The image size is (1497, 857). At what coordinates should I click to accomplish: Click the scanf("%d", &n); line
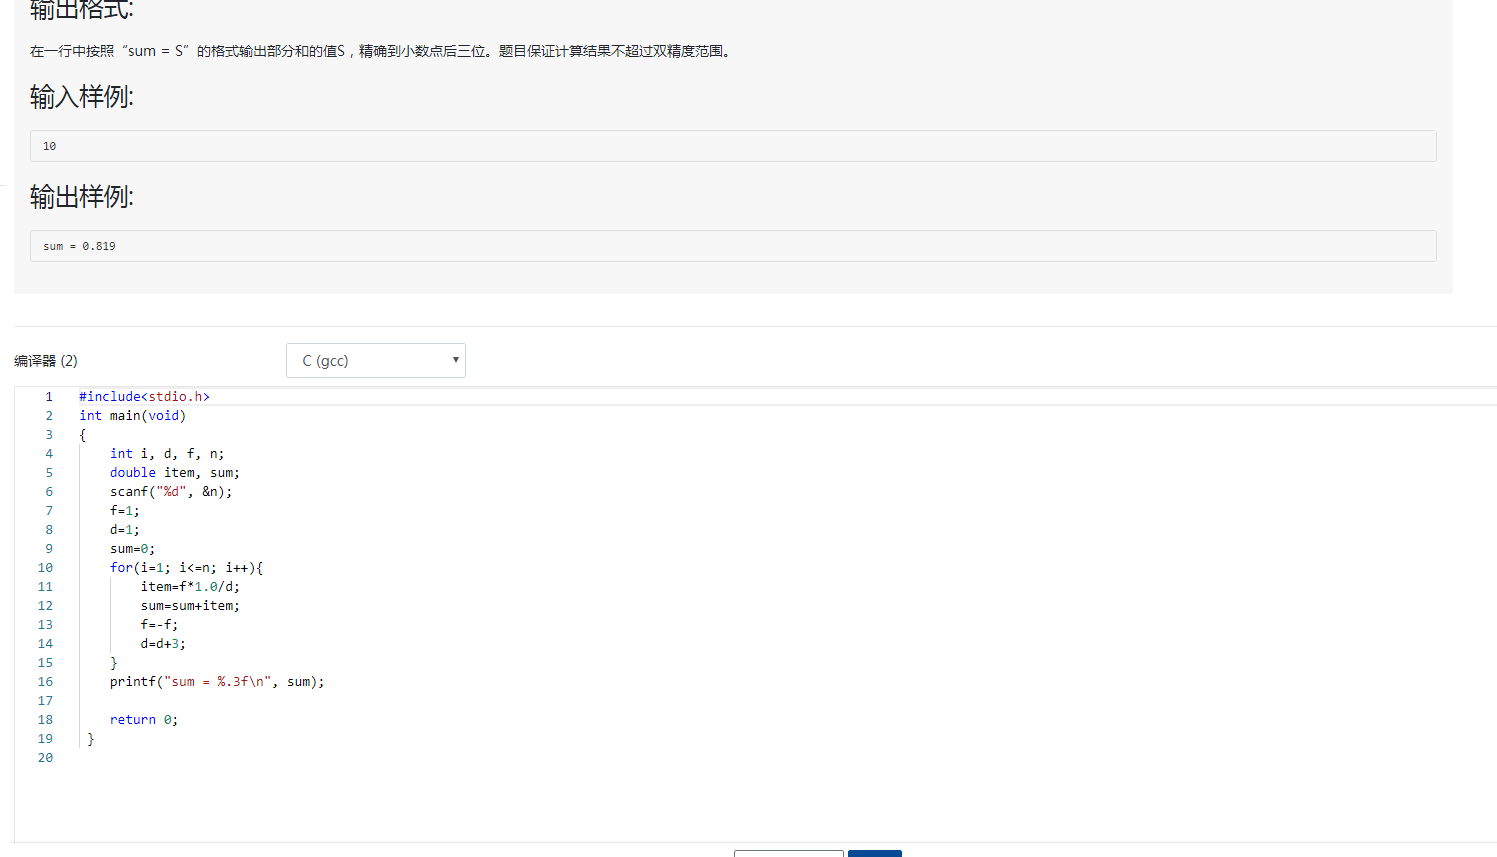coord(171,492)
